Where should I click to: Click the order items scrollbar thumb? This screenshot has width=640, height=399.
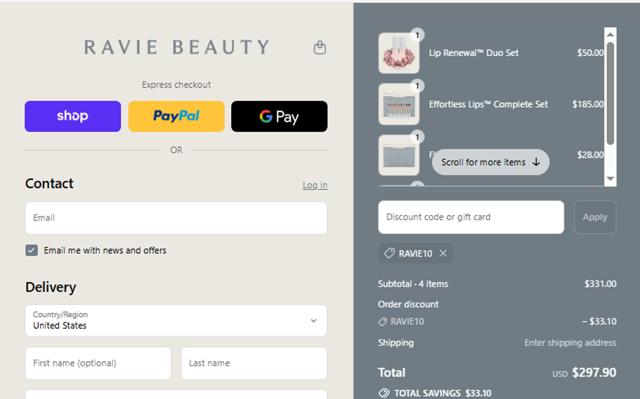pyautogui.click(x=610, y=93)
